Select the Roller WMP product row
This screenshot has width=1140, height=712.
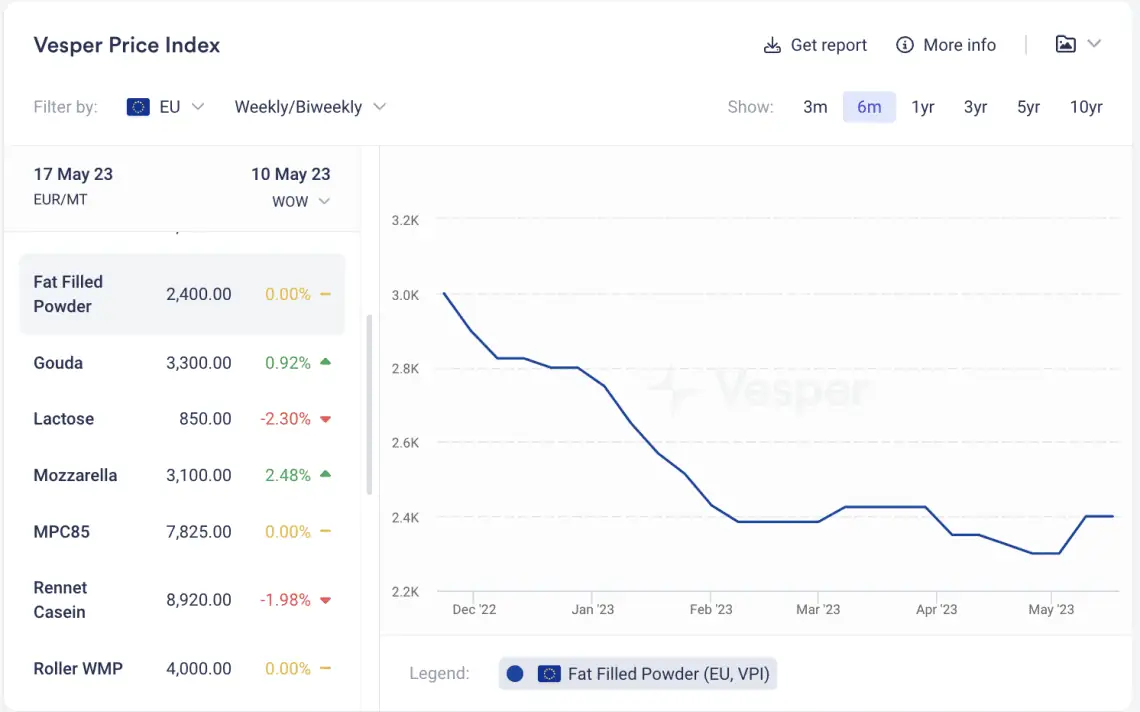pos(182,668)
